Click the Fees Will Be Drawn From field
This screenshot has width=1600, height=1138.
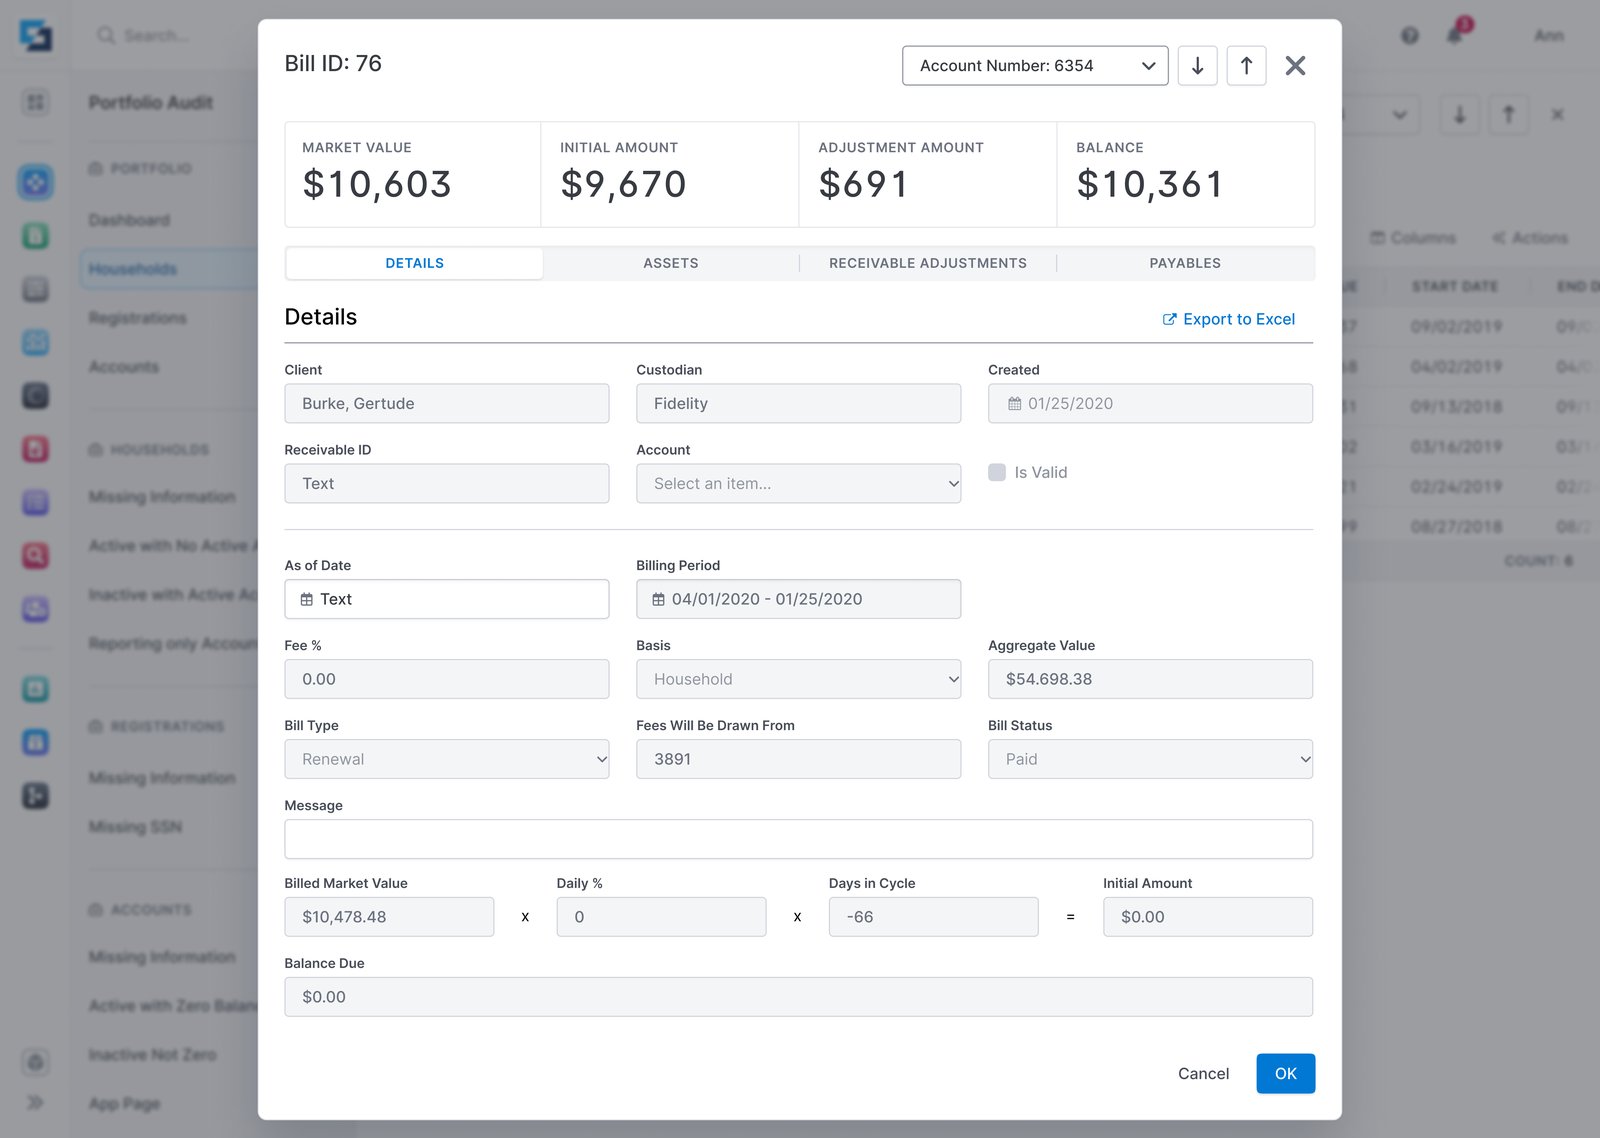point(798,759)
